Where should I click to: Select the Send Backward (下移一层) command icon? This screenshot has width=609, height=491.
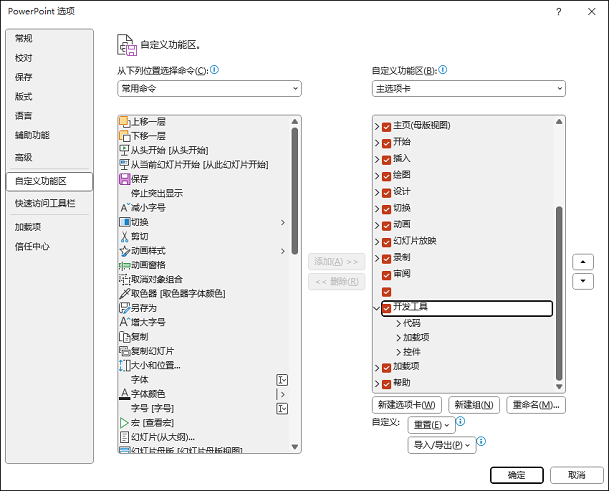[124, 136]
